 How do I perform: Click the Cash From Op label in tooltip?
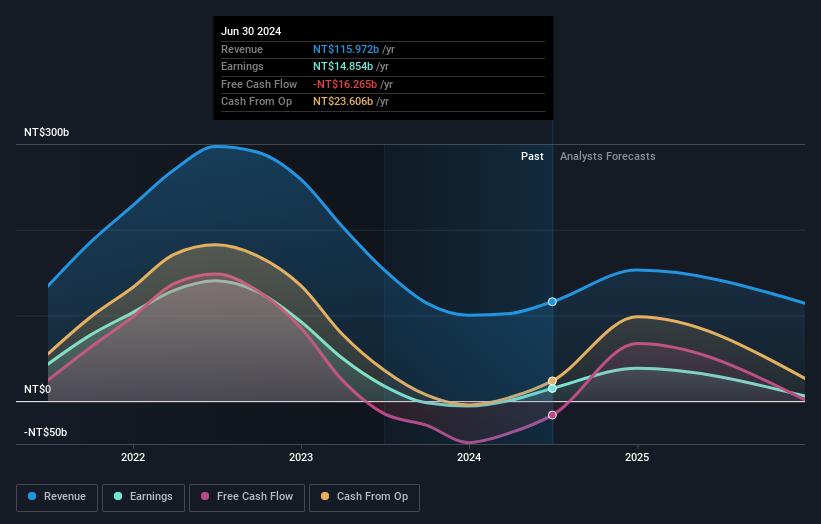tap(257, 102)
